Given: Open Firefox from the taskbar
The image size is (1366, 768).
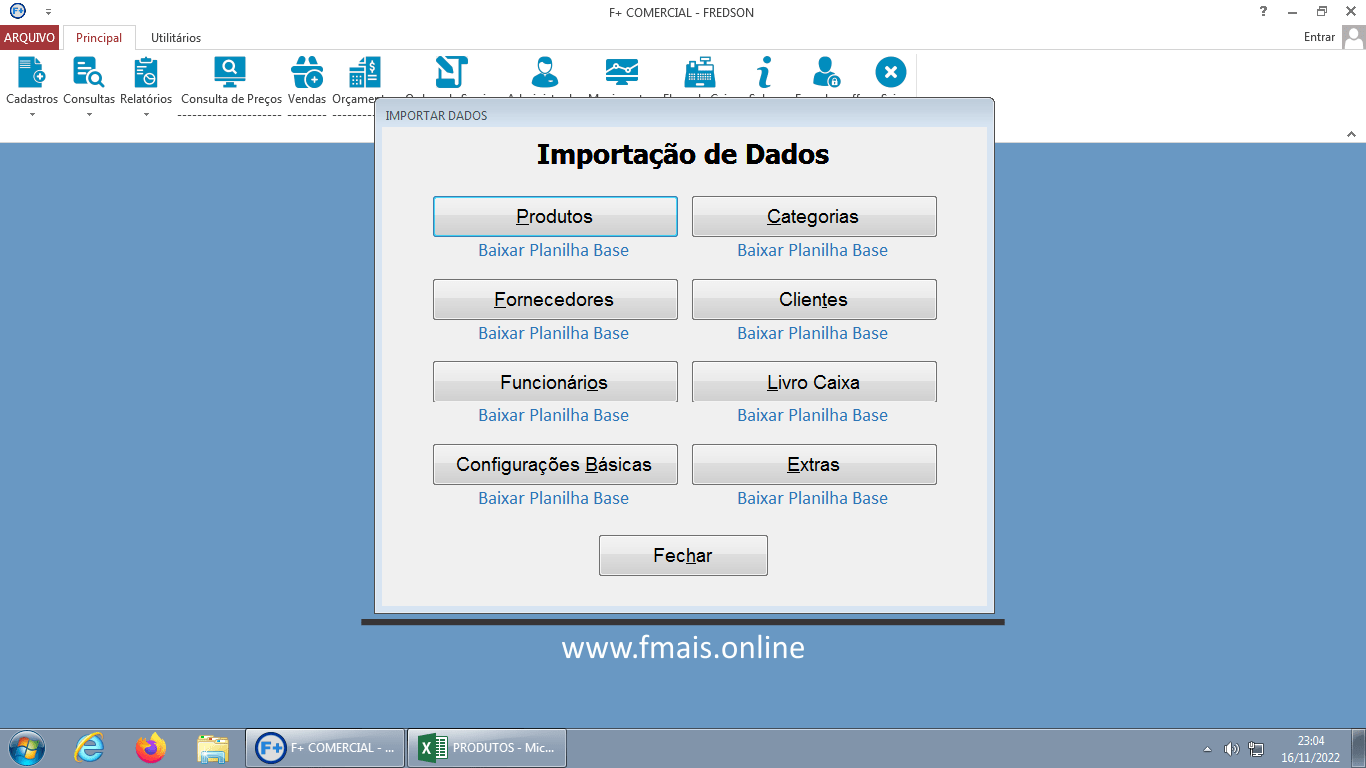Looking at the screenshot, I should (151, 747).
